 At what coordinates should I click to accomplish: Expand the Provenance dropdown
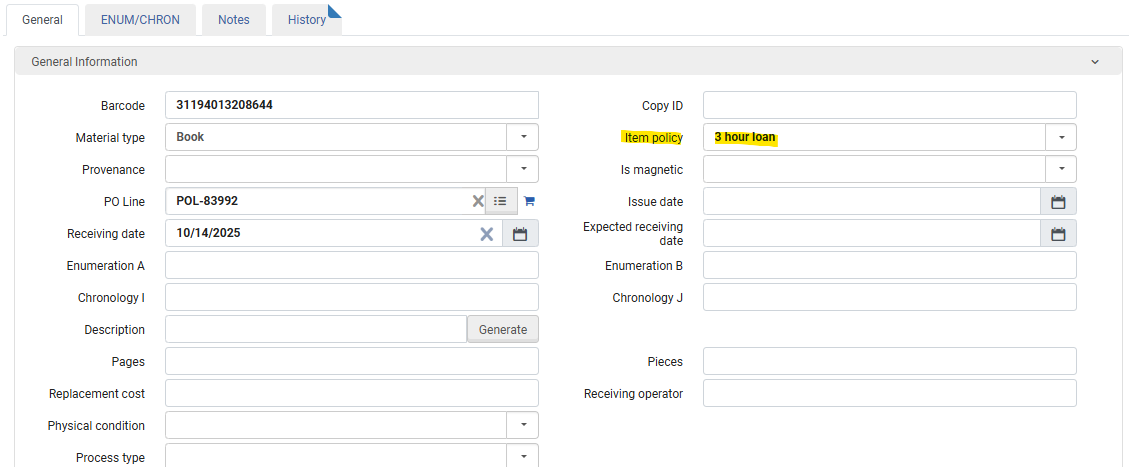522,170
